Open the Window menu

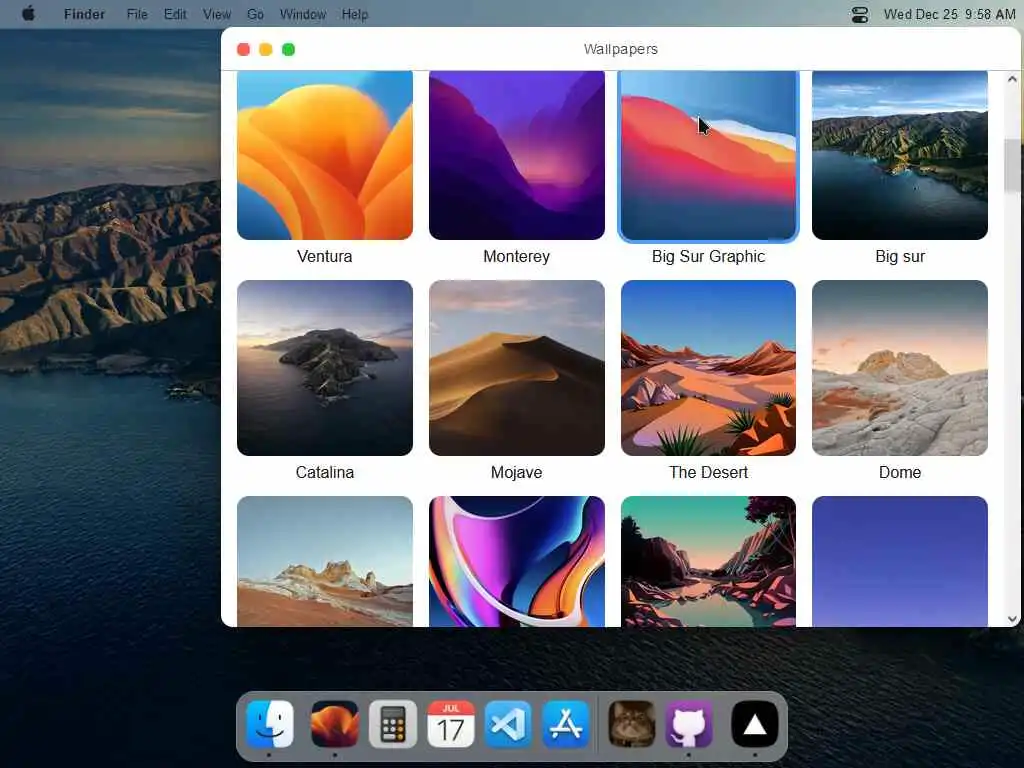tap(303, 14)
